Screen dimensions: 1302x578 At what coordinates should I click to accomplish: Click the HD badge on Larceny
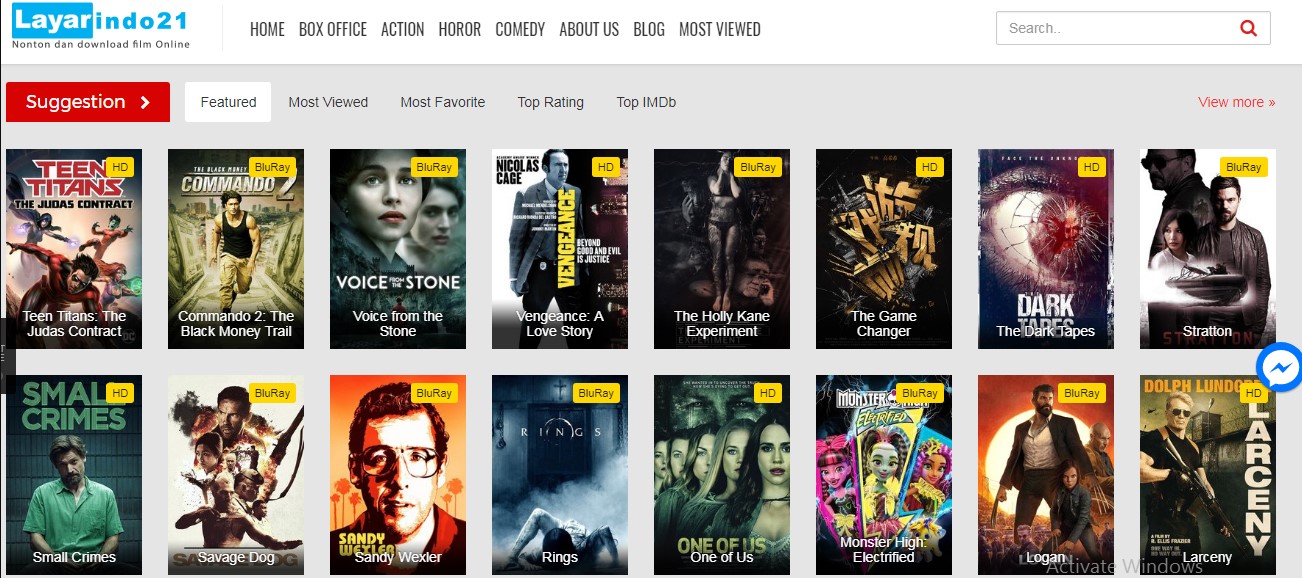click(1254, 393)
